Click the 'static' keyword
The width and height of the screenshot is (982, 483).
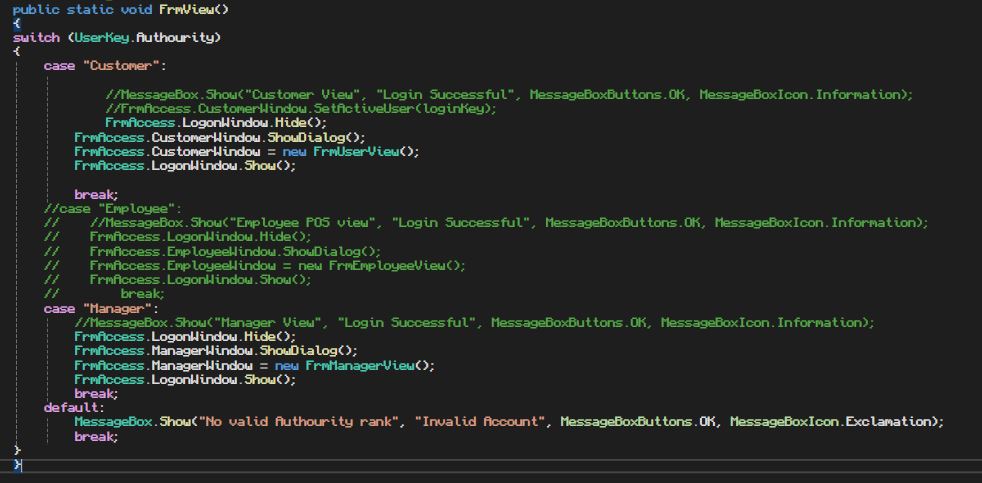coord(90,9)
